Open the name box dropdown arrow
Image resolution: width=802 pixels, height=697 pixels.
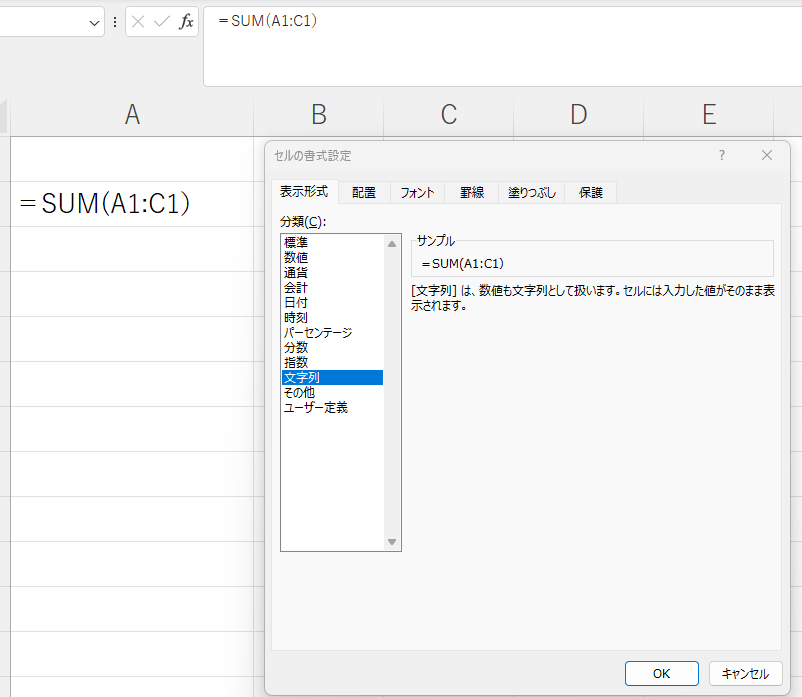click(x=94, y=23)
